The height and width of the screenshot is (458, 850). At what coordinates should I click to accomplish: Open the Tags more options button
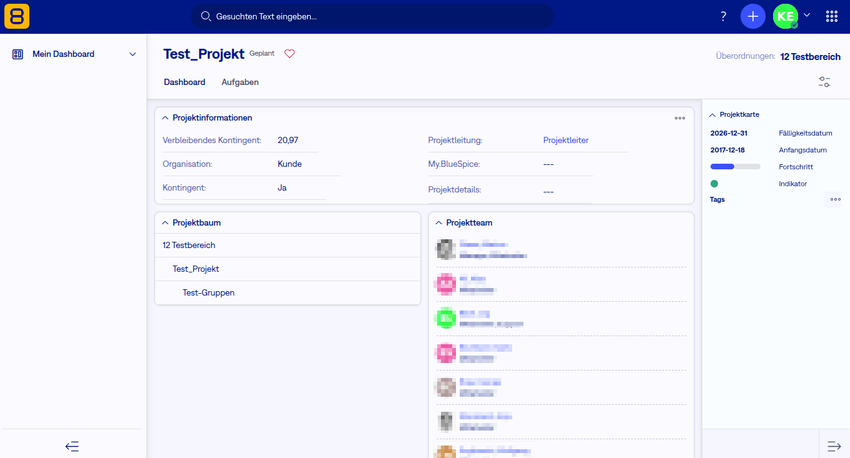(835, 199)
